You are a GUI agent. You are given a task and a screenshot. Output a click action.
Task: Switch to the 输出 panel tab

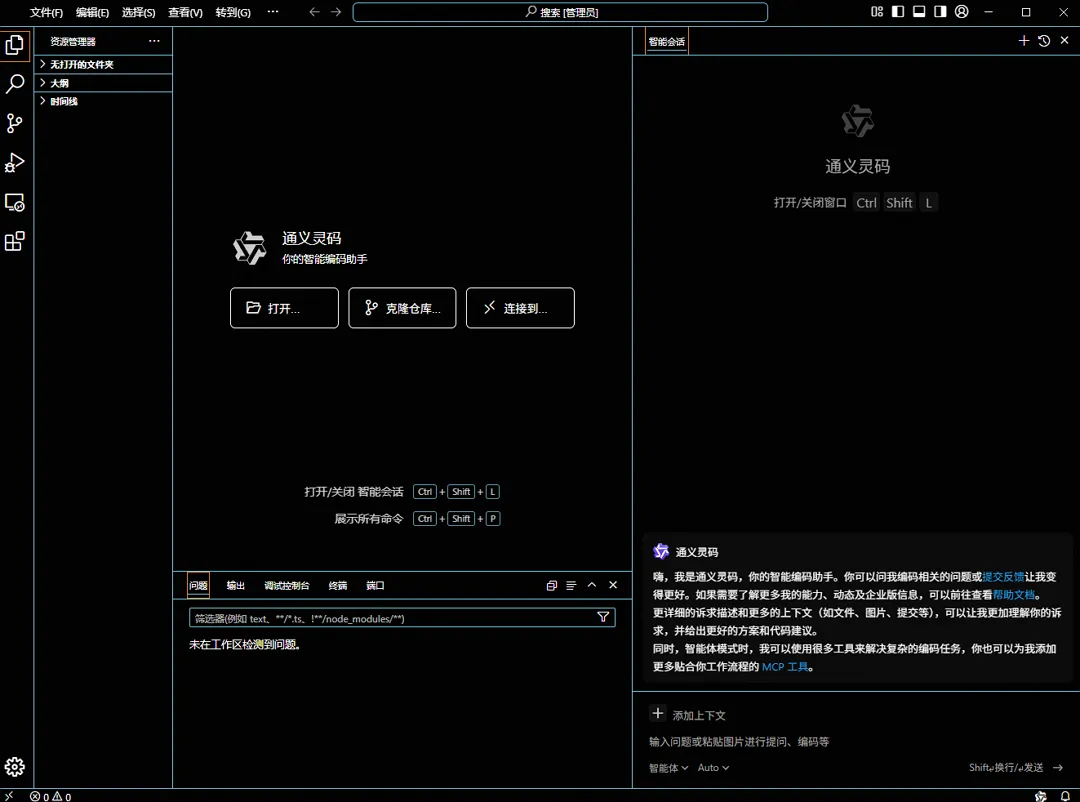click(236, 586)
